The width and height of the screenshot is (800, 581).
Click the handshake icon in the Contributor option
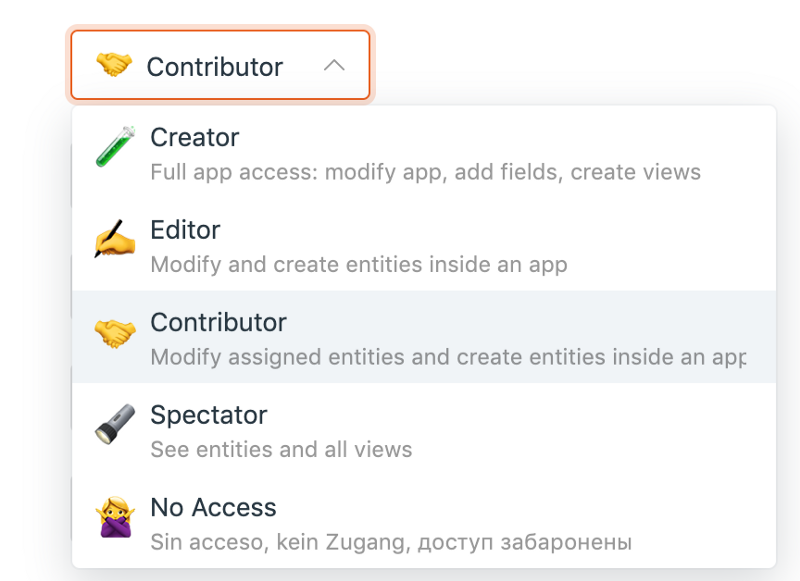coord(113,333)
